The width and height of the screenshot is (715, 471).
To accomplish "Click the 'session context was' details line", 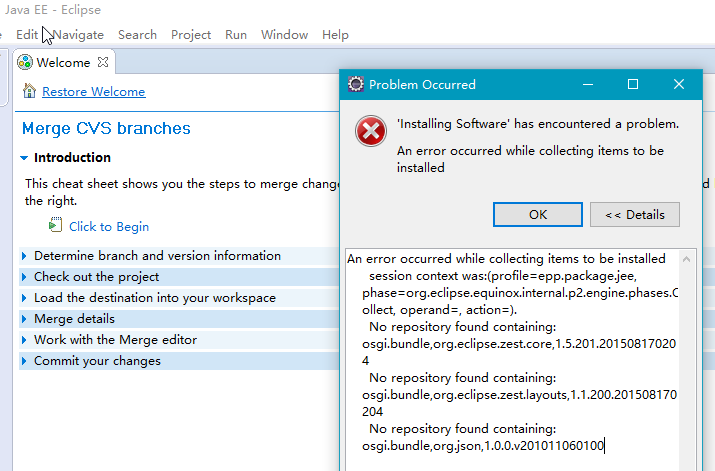I will click(x=503, y=276).
